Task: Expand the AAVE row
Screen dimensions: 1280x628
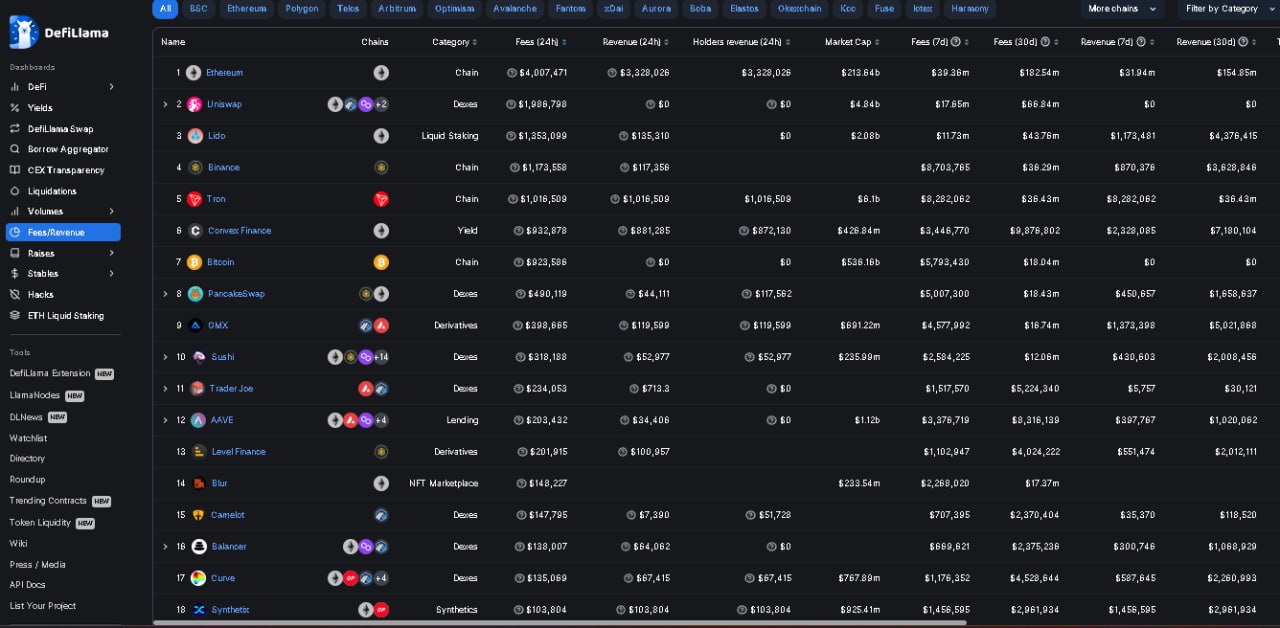Action: (x=165, y=420)
